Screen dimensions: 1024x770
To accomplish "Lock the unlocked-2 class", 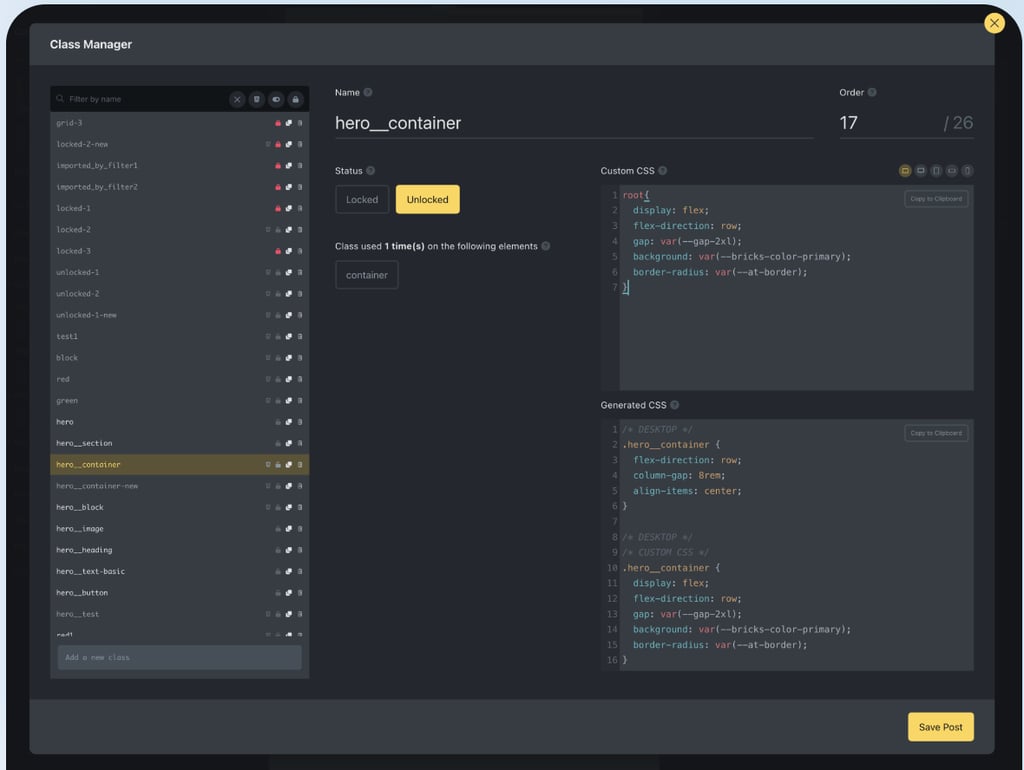I will (278, 294).
